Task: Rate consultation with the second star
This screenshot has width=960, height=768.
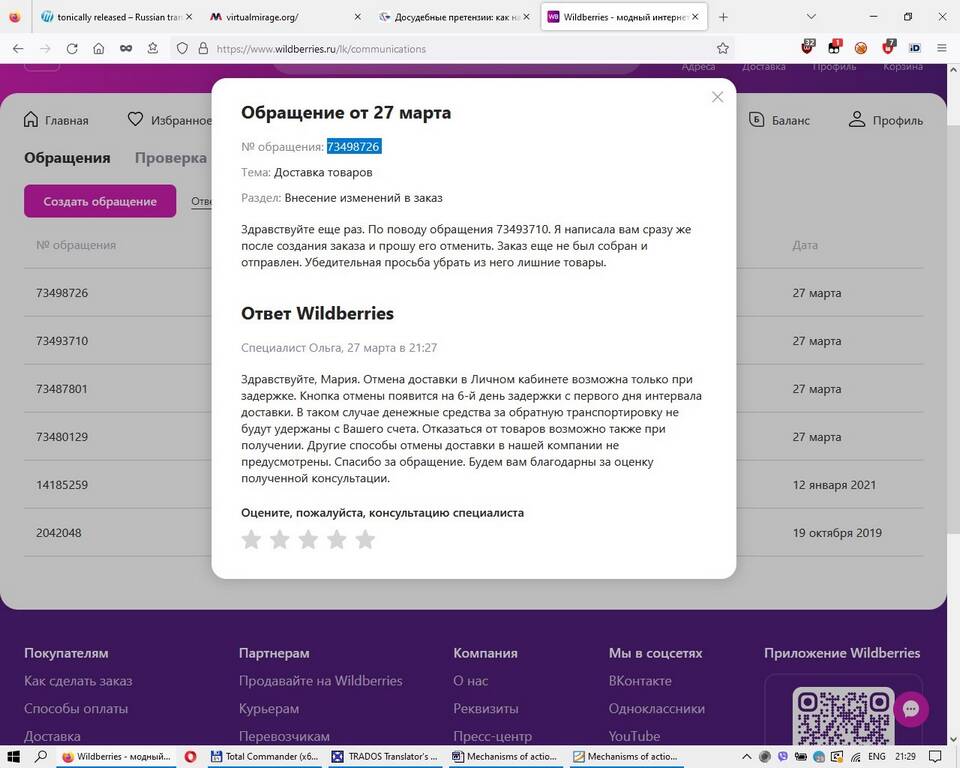Action: tap(280, 540)
